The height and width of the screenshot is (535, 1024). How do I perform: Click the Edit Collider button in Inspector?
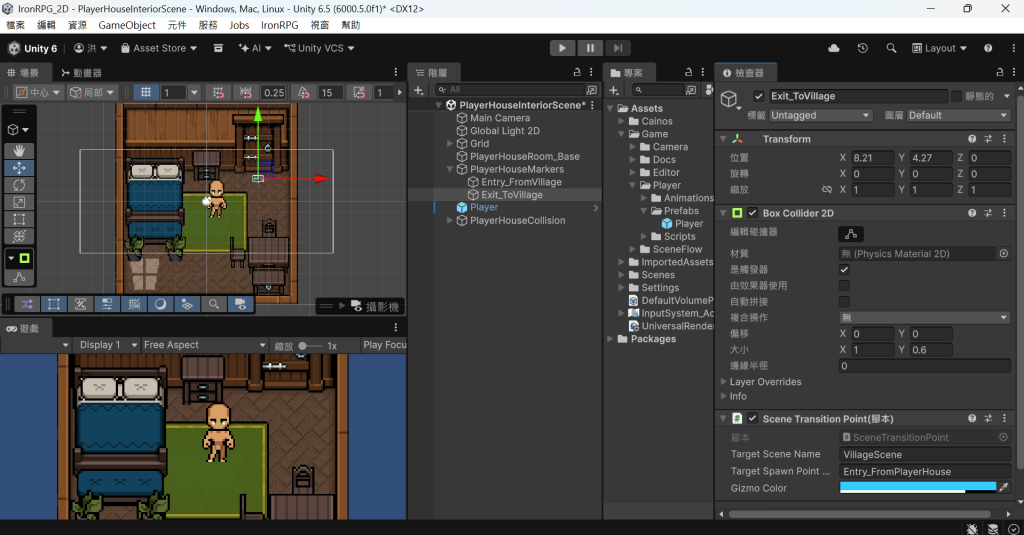[851, 233]
